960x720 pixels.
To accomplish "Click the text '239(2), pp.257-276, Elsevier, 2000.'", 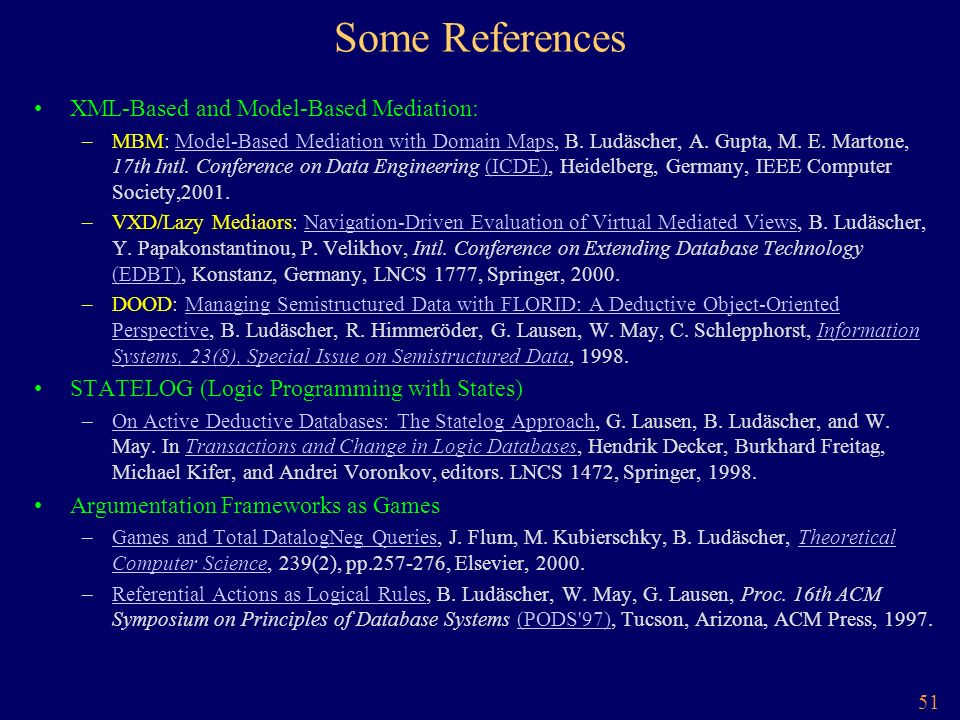I will pos(431,563).
